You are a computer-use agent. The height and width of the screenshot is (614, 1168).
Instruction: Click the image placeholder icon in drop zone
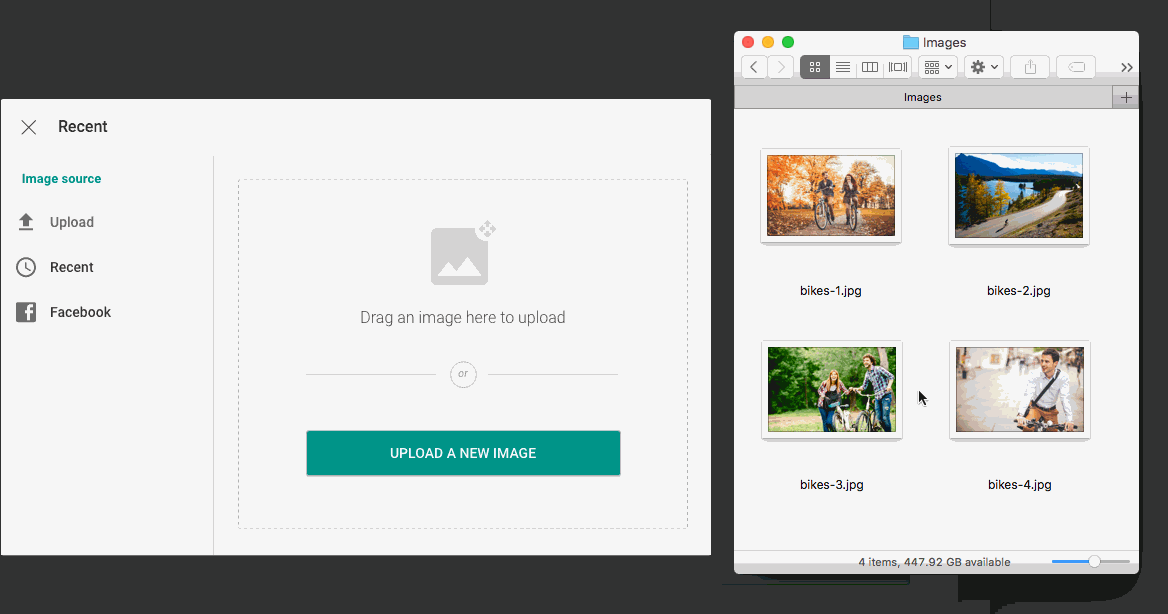tap(461, 255)
